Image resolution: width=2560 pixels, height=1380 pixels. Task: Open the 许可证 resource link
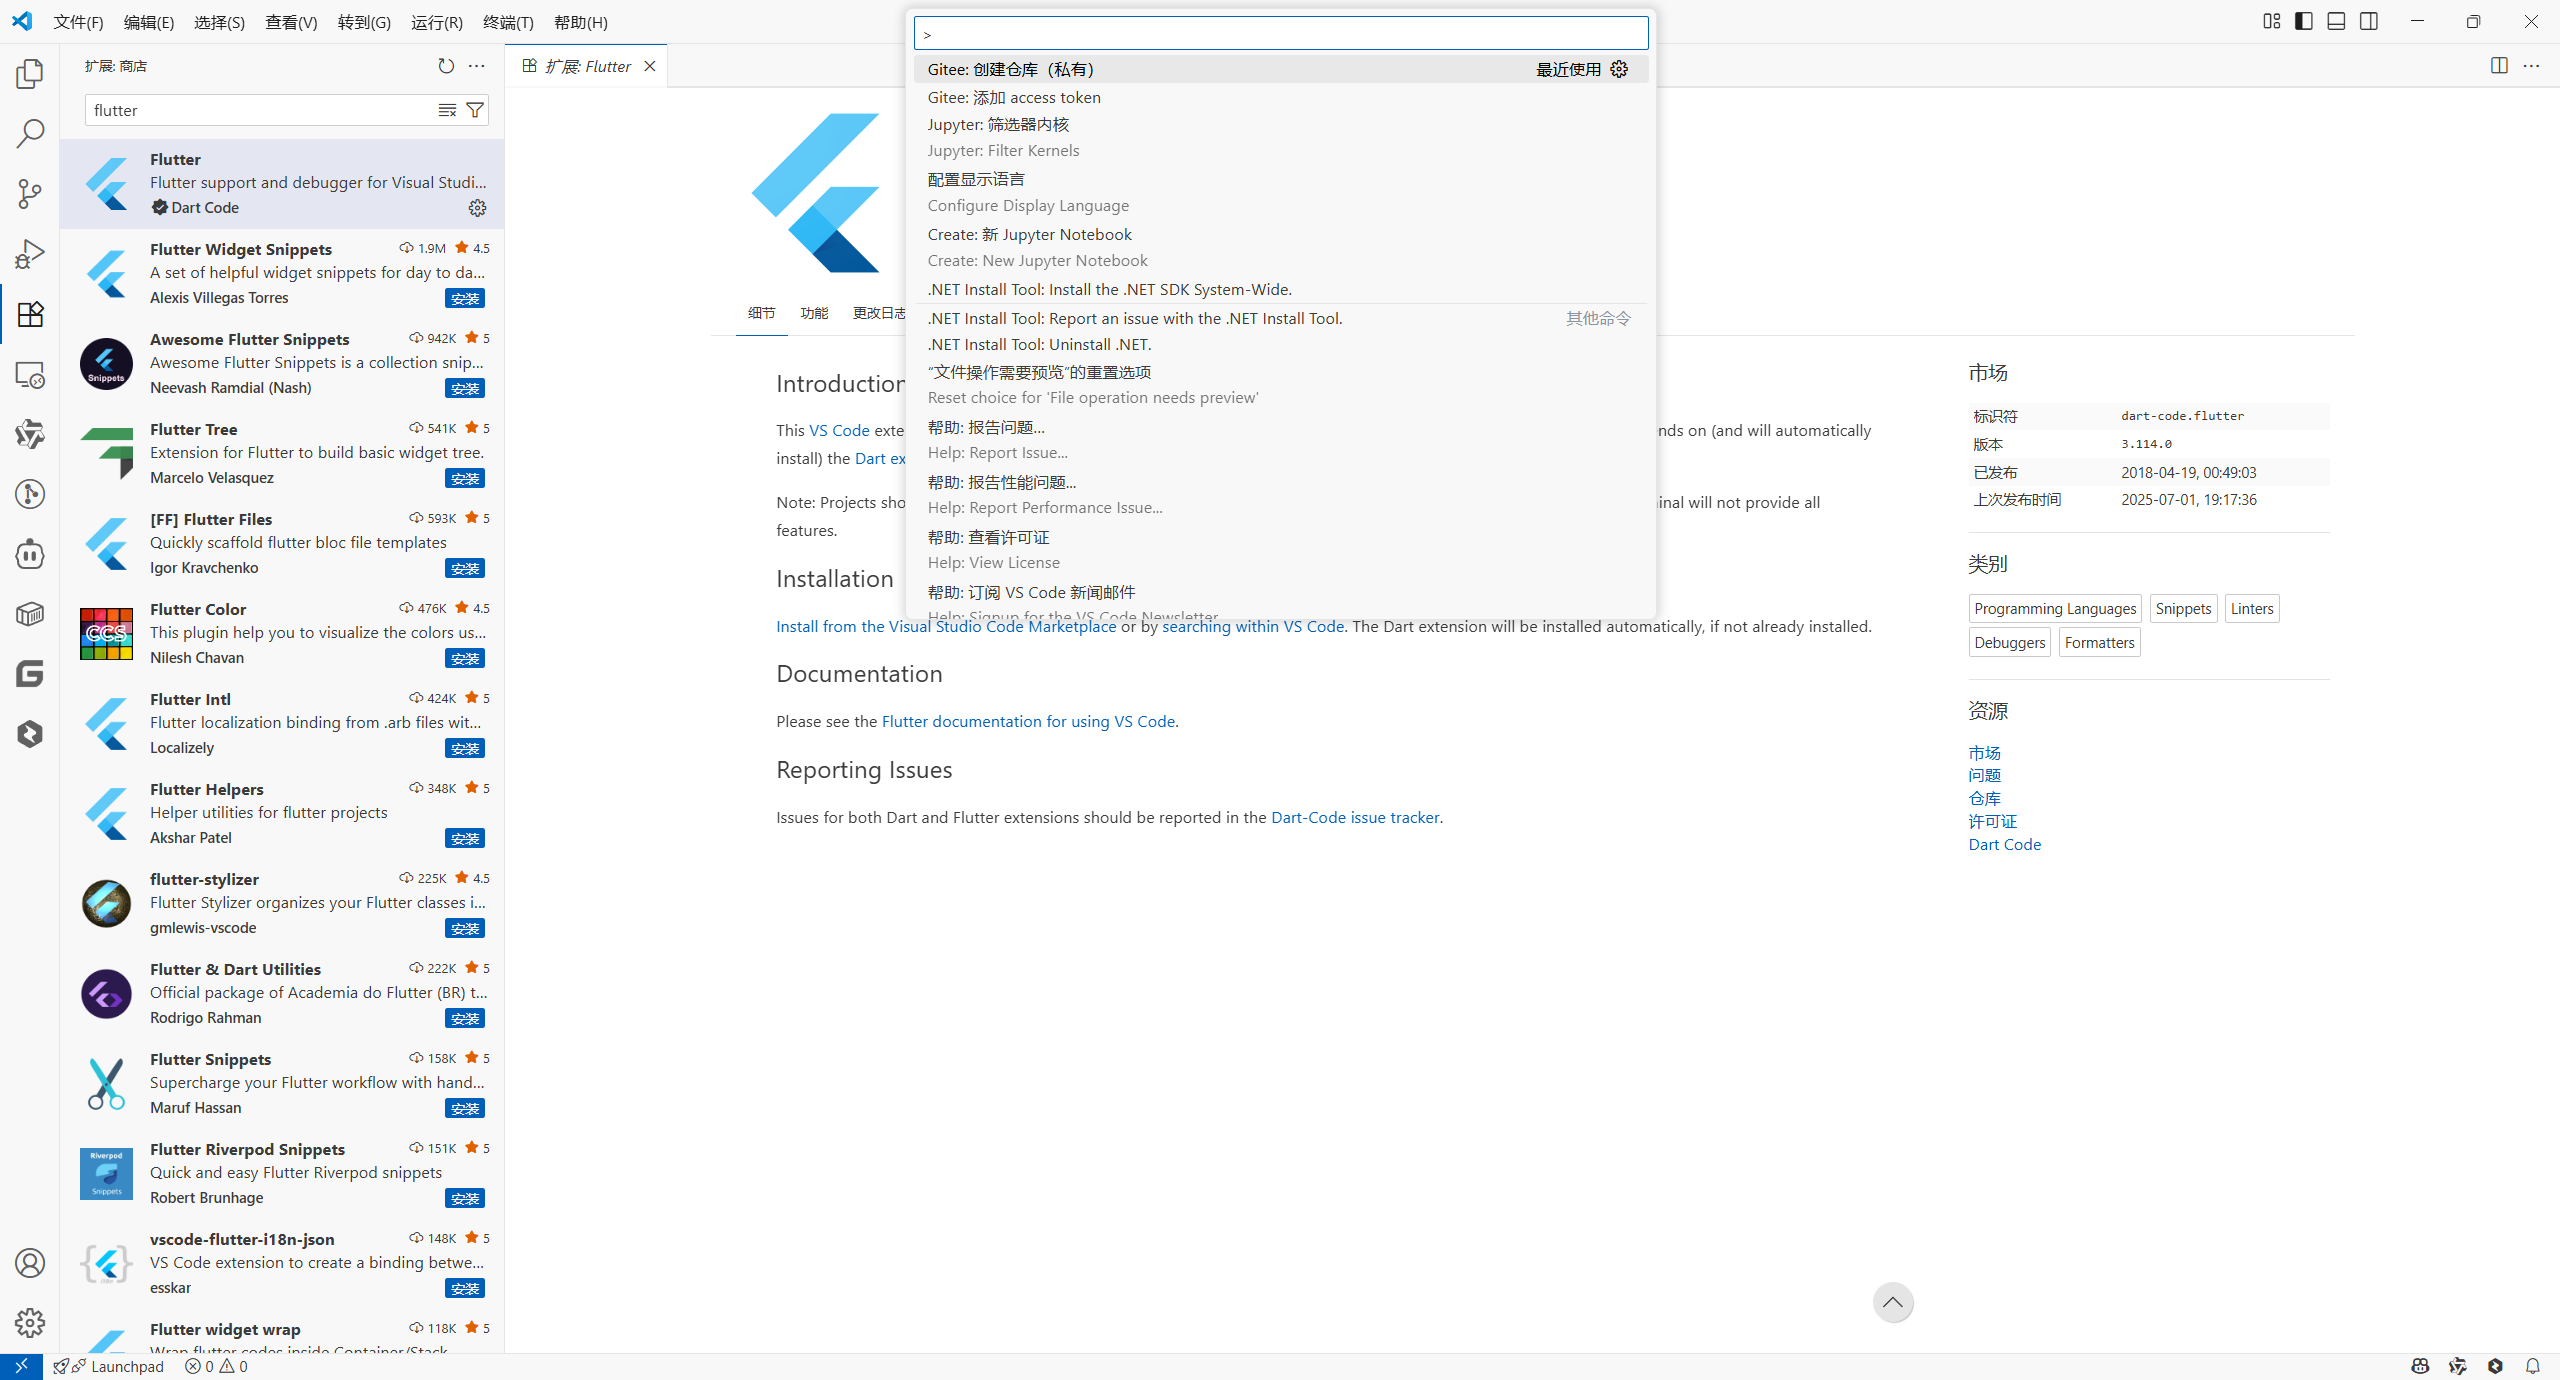coord(1992,821)
